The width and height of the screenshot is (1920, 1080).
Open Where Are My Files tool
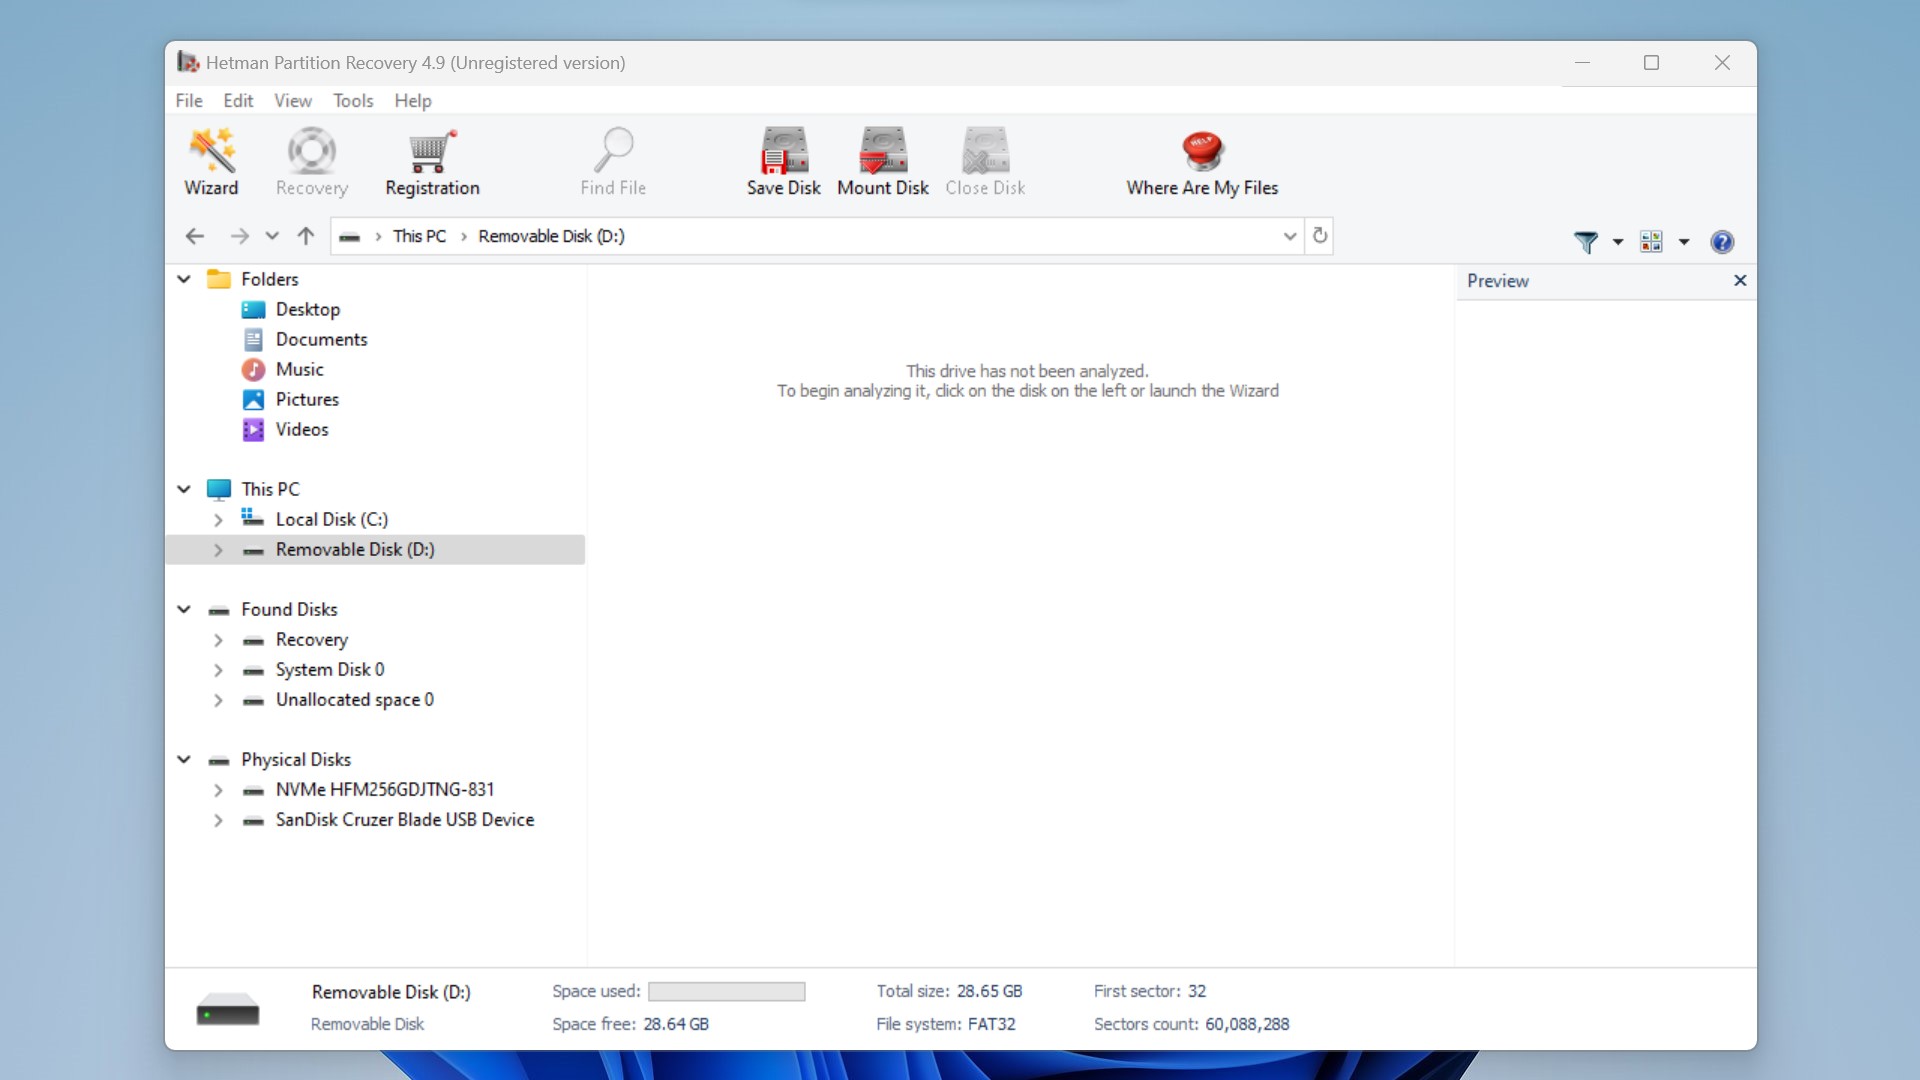tap(1203, 158)
